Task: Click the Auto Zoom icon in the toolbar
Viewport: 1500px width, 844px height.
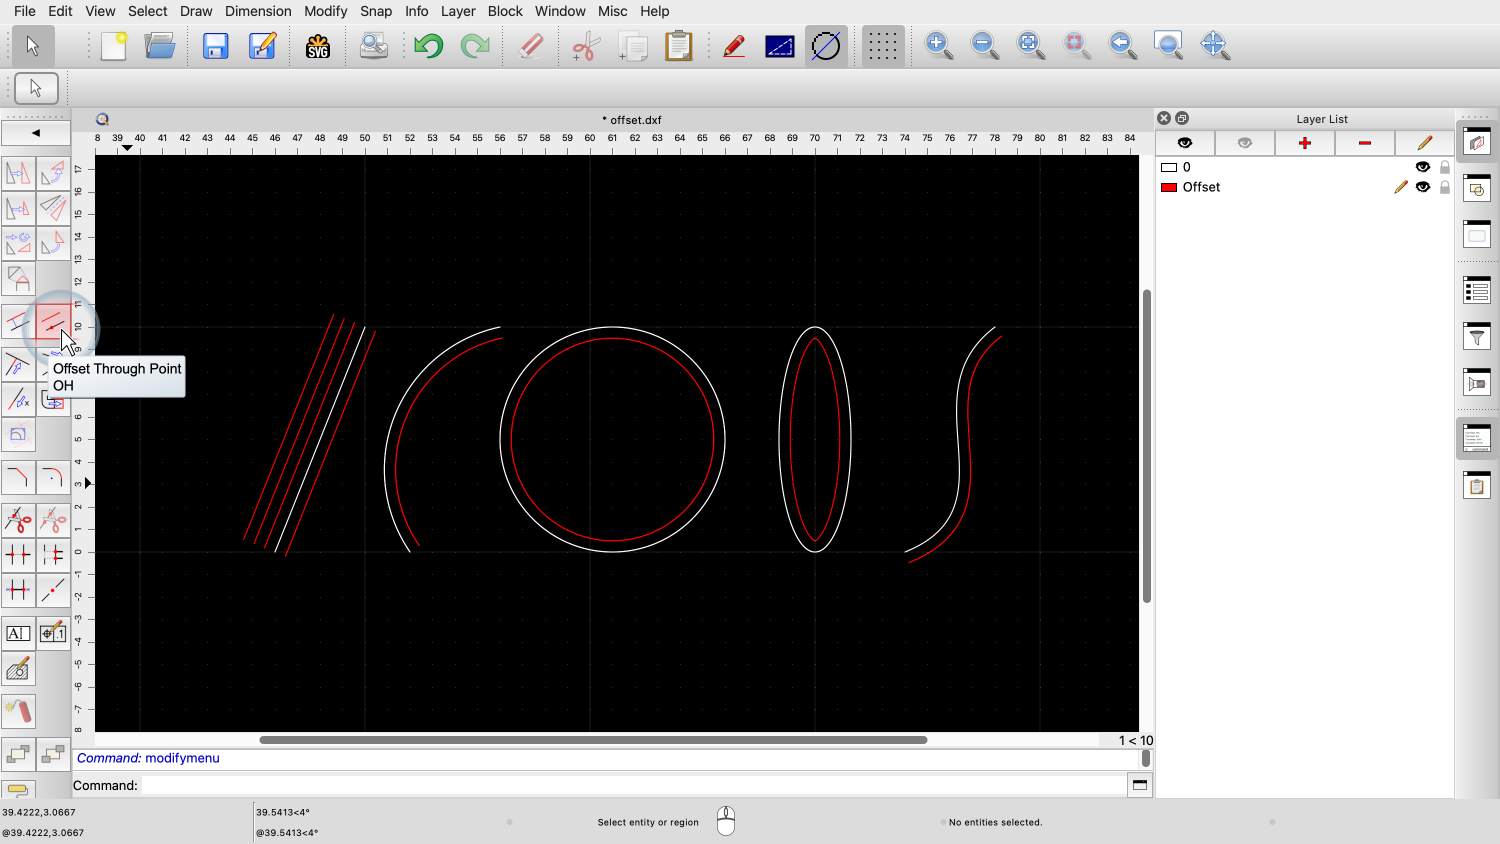Action: [x=1029, y=45]
